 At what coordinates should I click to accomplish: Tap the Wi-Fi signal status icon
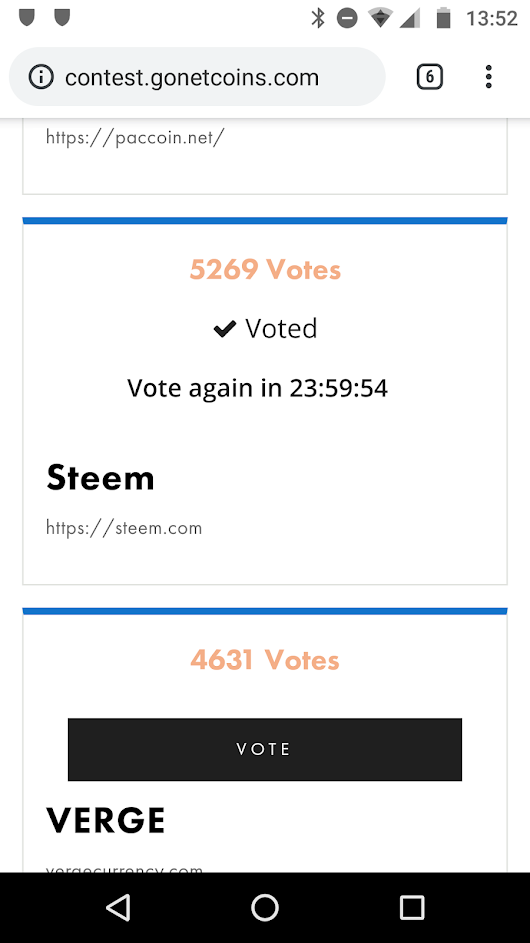tap(380, 19)
